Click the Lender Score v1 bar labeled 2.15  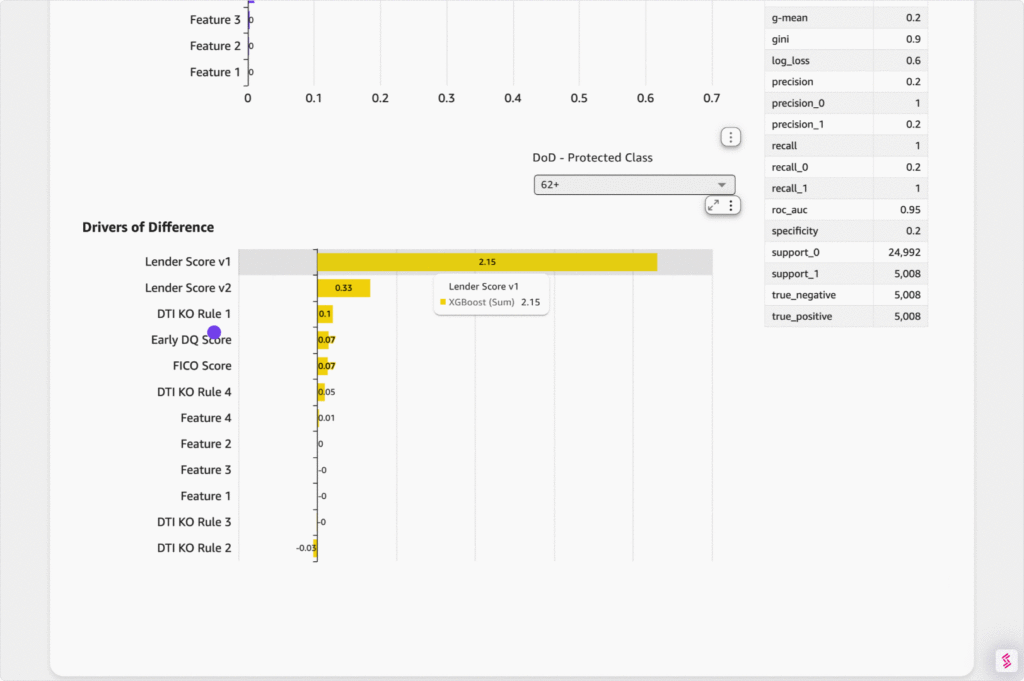click(x=487, y=262)
